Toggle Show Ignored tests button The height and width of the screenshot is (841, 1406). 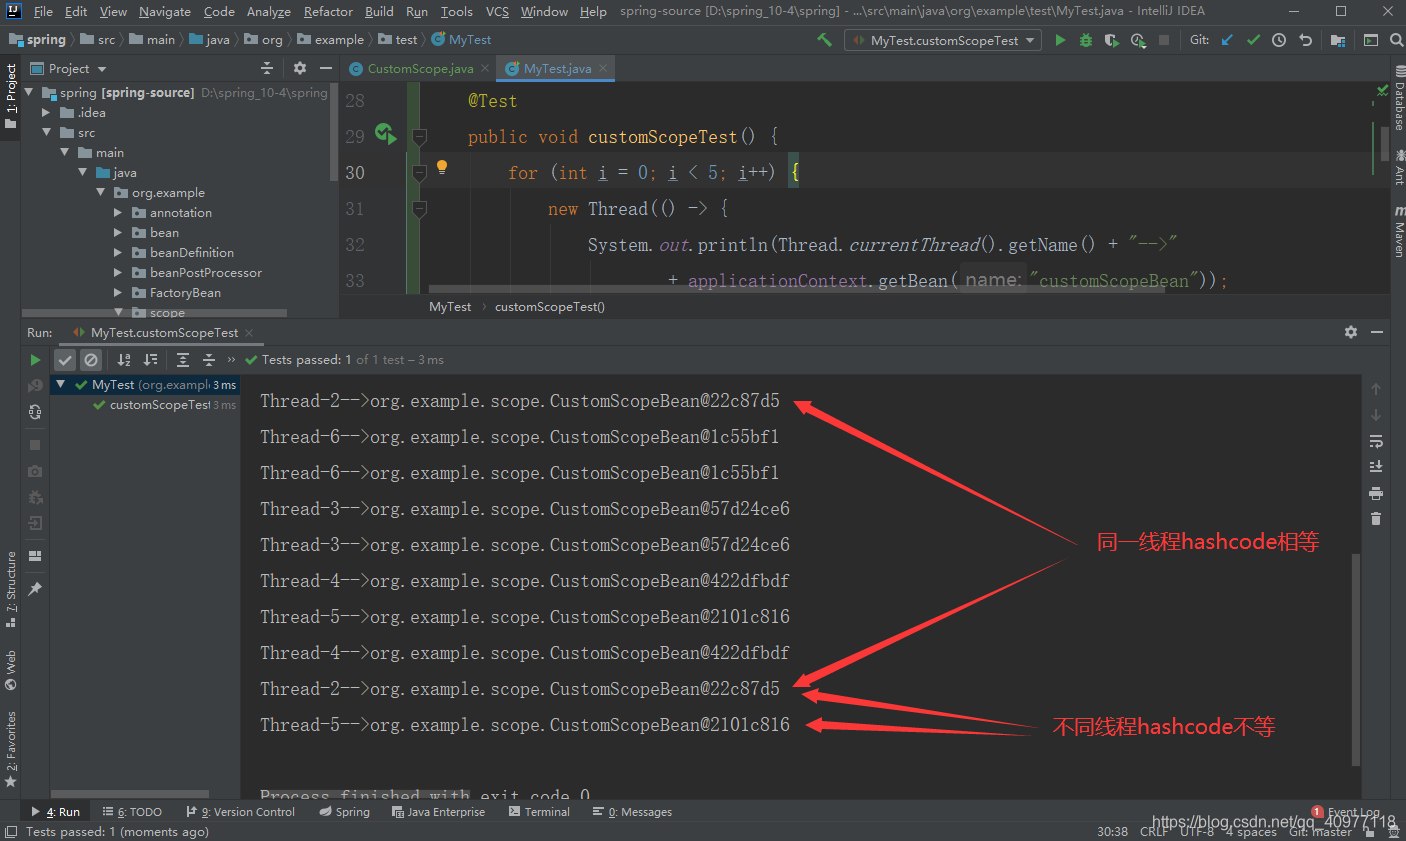[91, 360]
